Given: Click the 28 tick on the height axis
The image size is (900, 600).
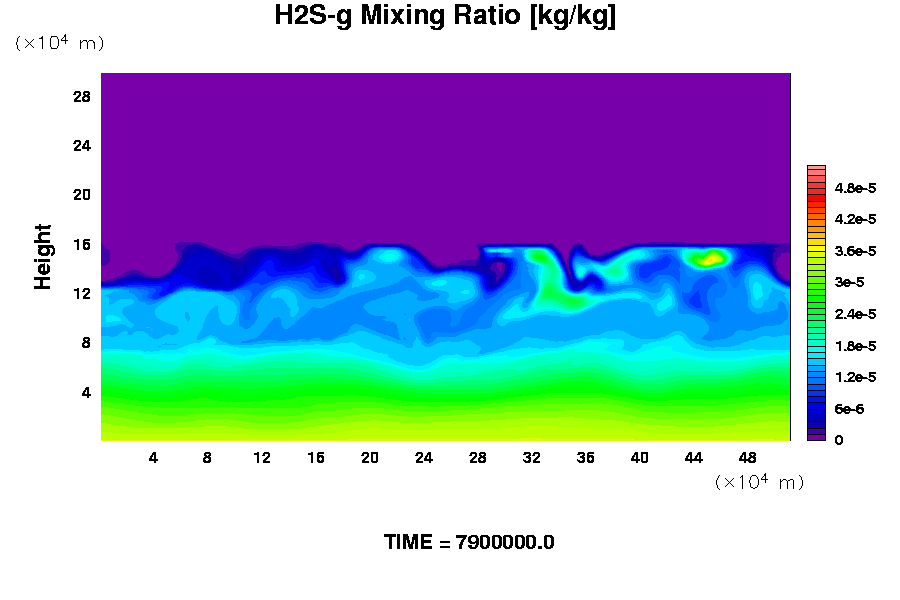Looking at the screenshot, I should (x=82, y=96).
